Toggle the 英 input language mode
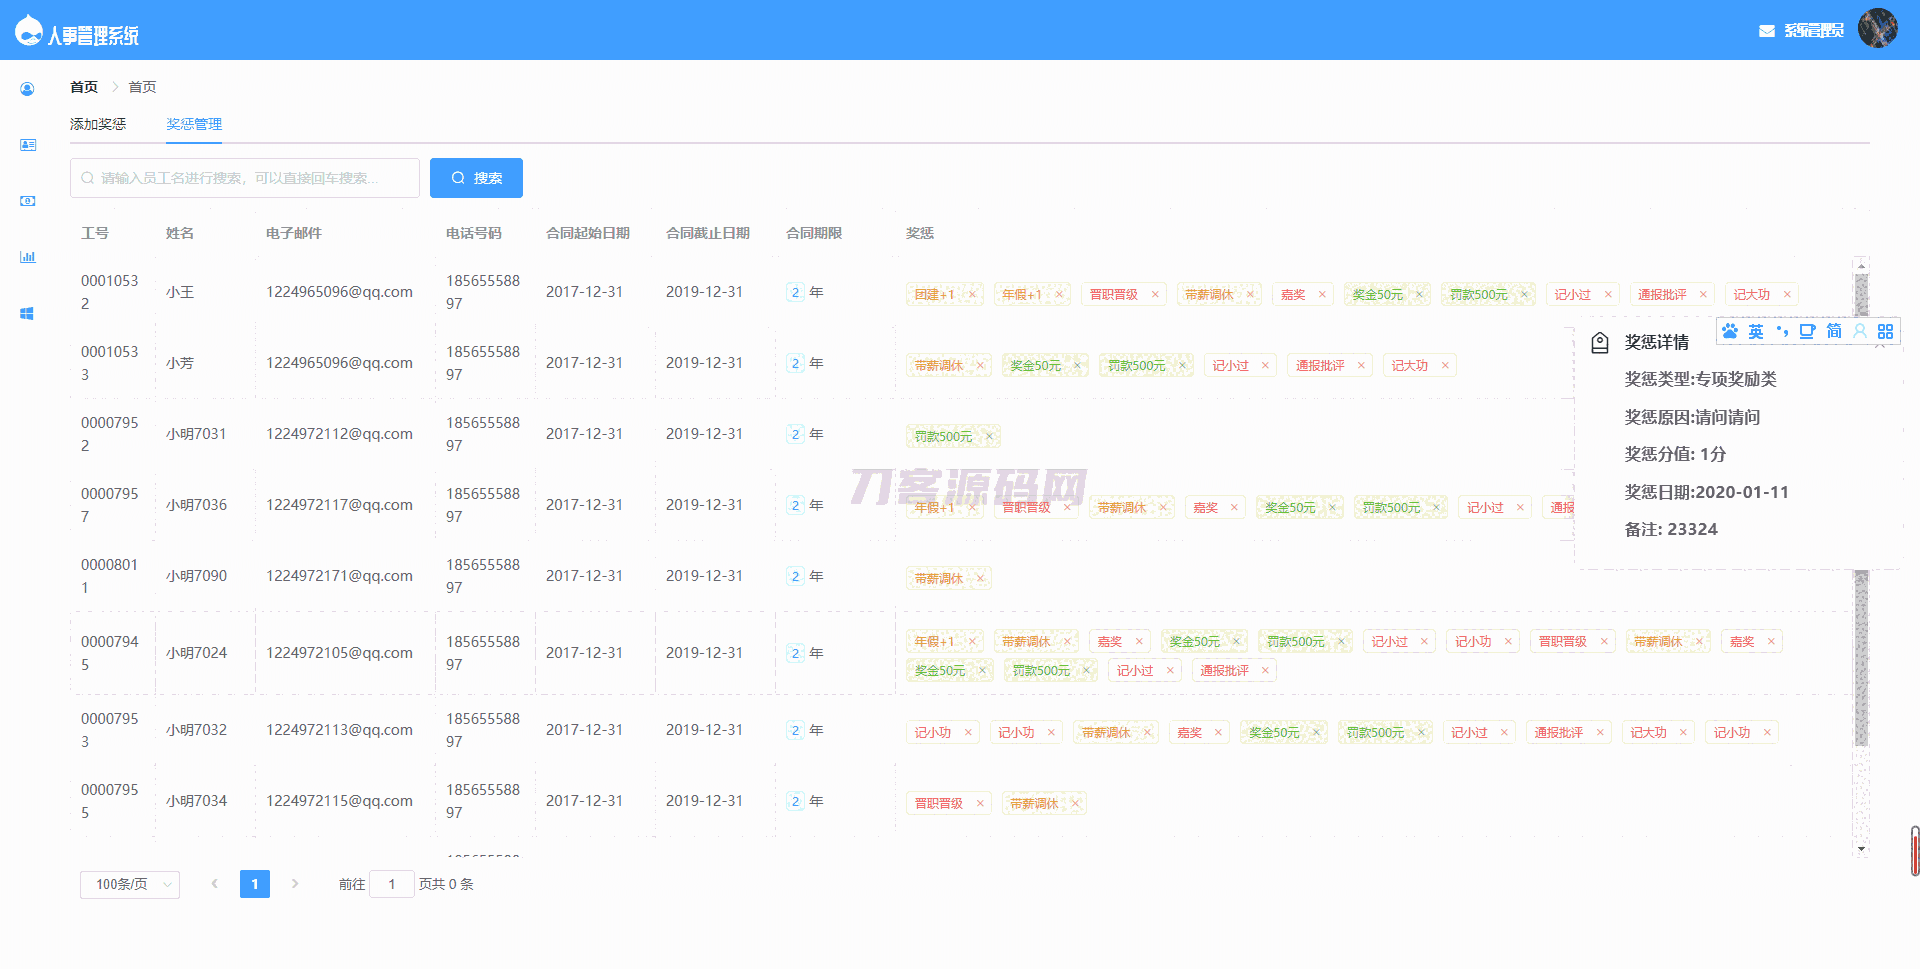Viewport: 1920px width, 969px height. (1756, 331)
